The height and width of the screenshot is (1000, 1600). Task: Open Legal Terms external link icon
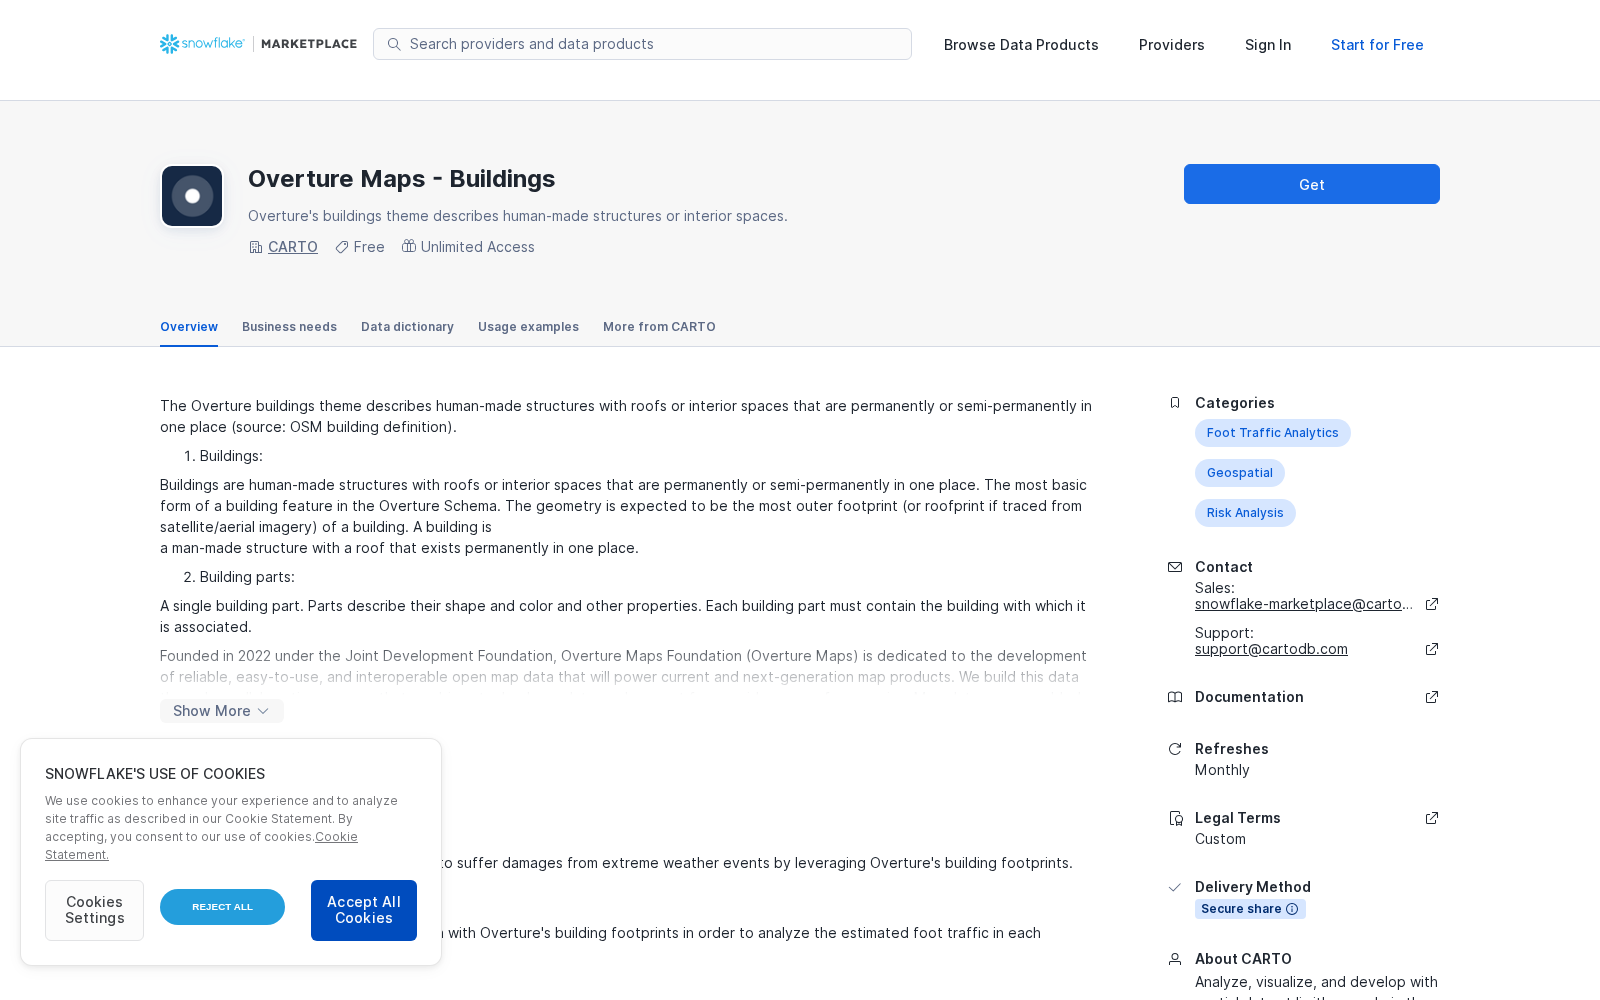(1432, 818)
